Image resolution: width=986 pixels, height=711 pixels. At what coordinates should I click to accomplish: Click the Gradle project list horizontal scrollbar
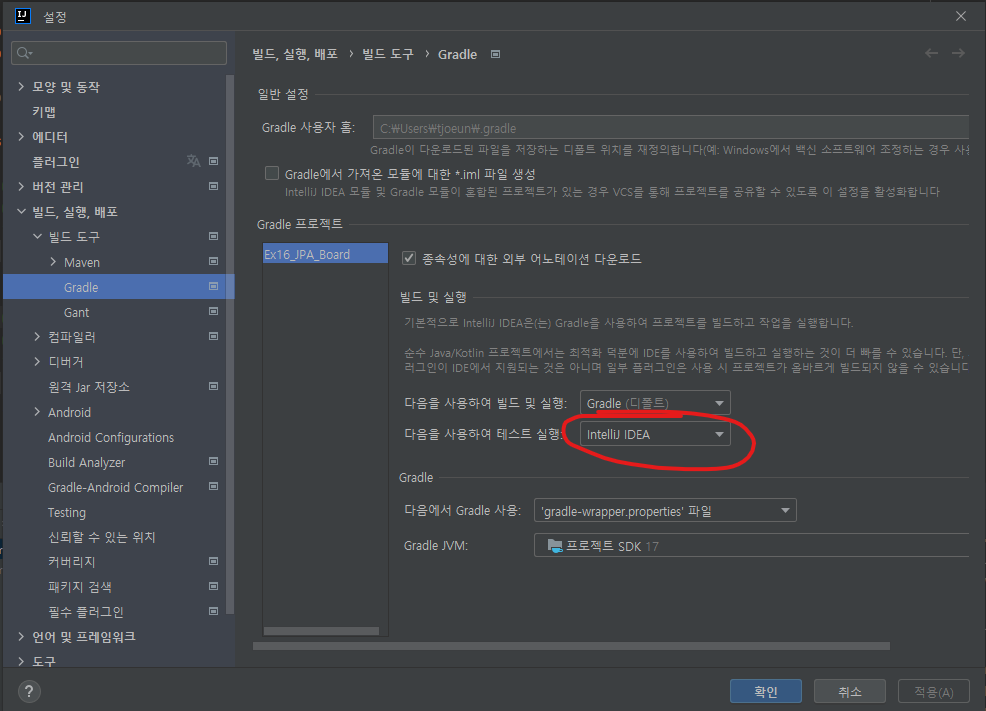(x=321, y=631)
